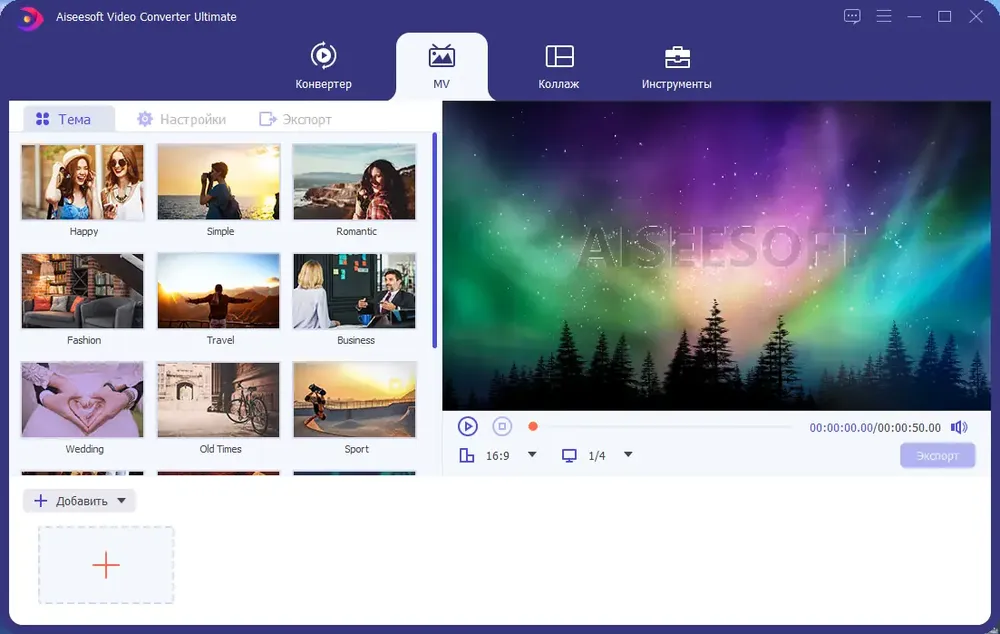This screenshot has width=1000, height=634.
Task: Click the playback progress slider handle
Action: click(533, 427)
